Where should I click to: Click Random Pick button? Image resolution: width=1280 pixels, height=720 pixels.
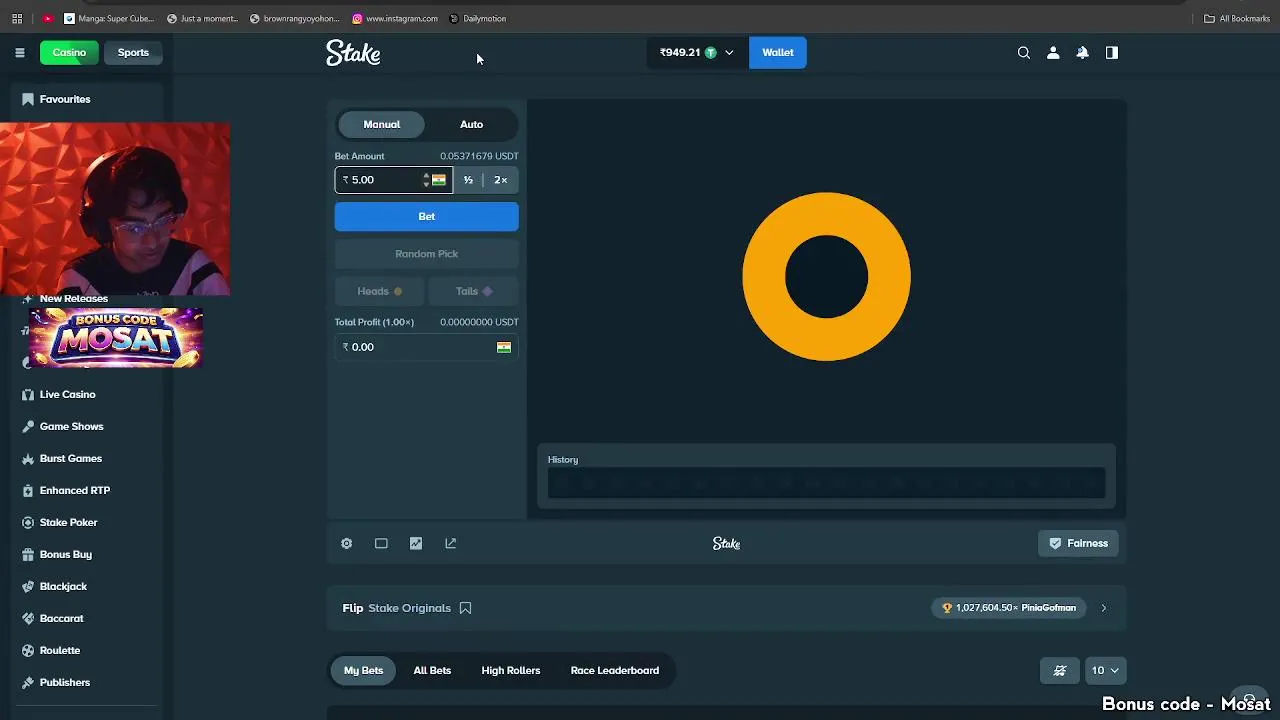coord(427,254)
